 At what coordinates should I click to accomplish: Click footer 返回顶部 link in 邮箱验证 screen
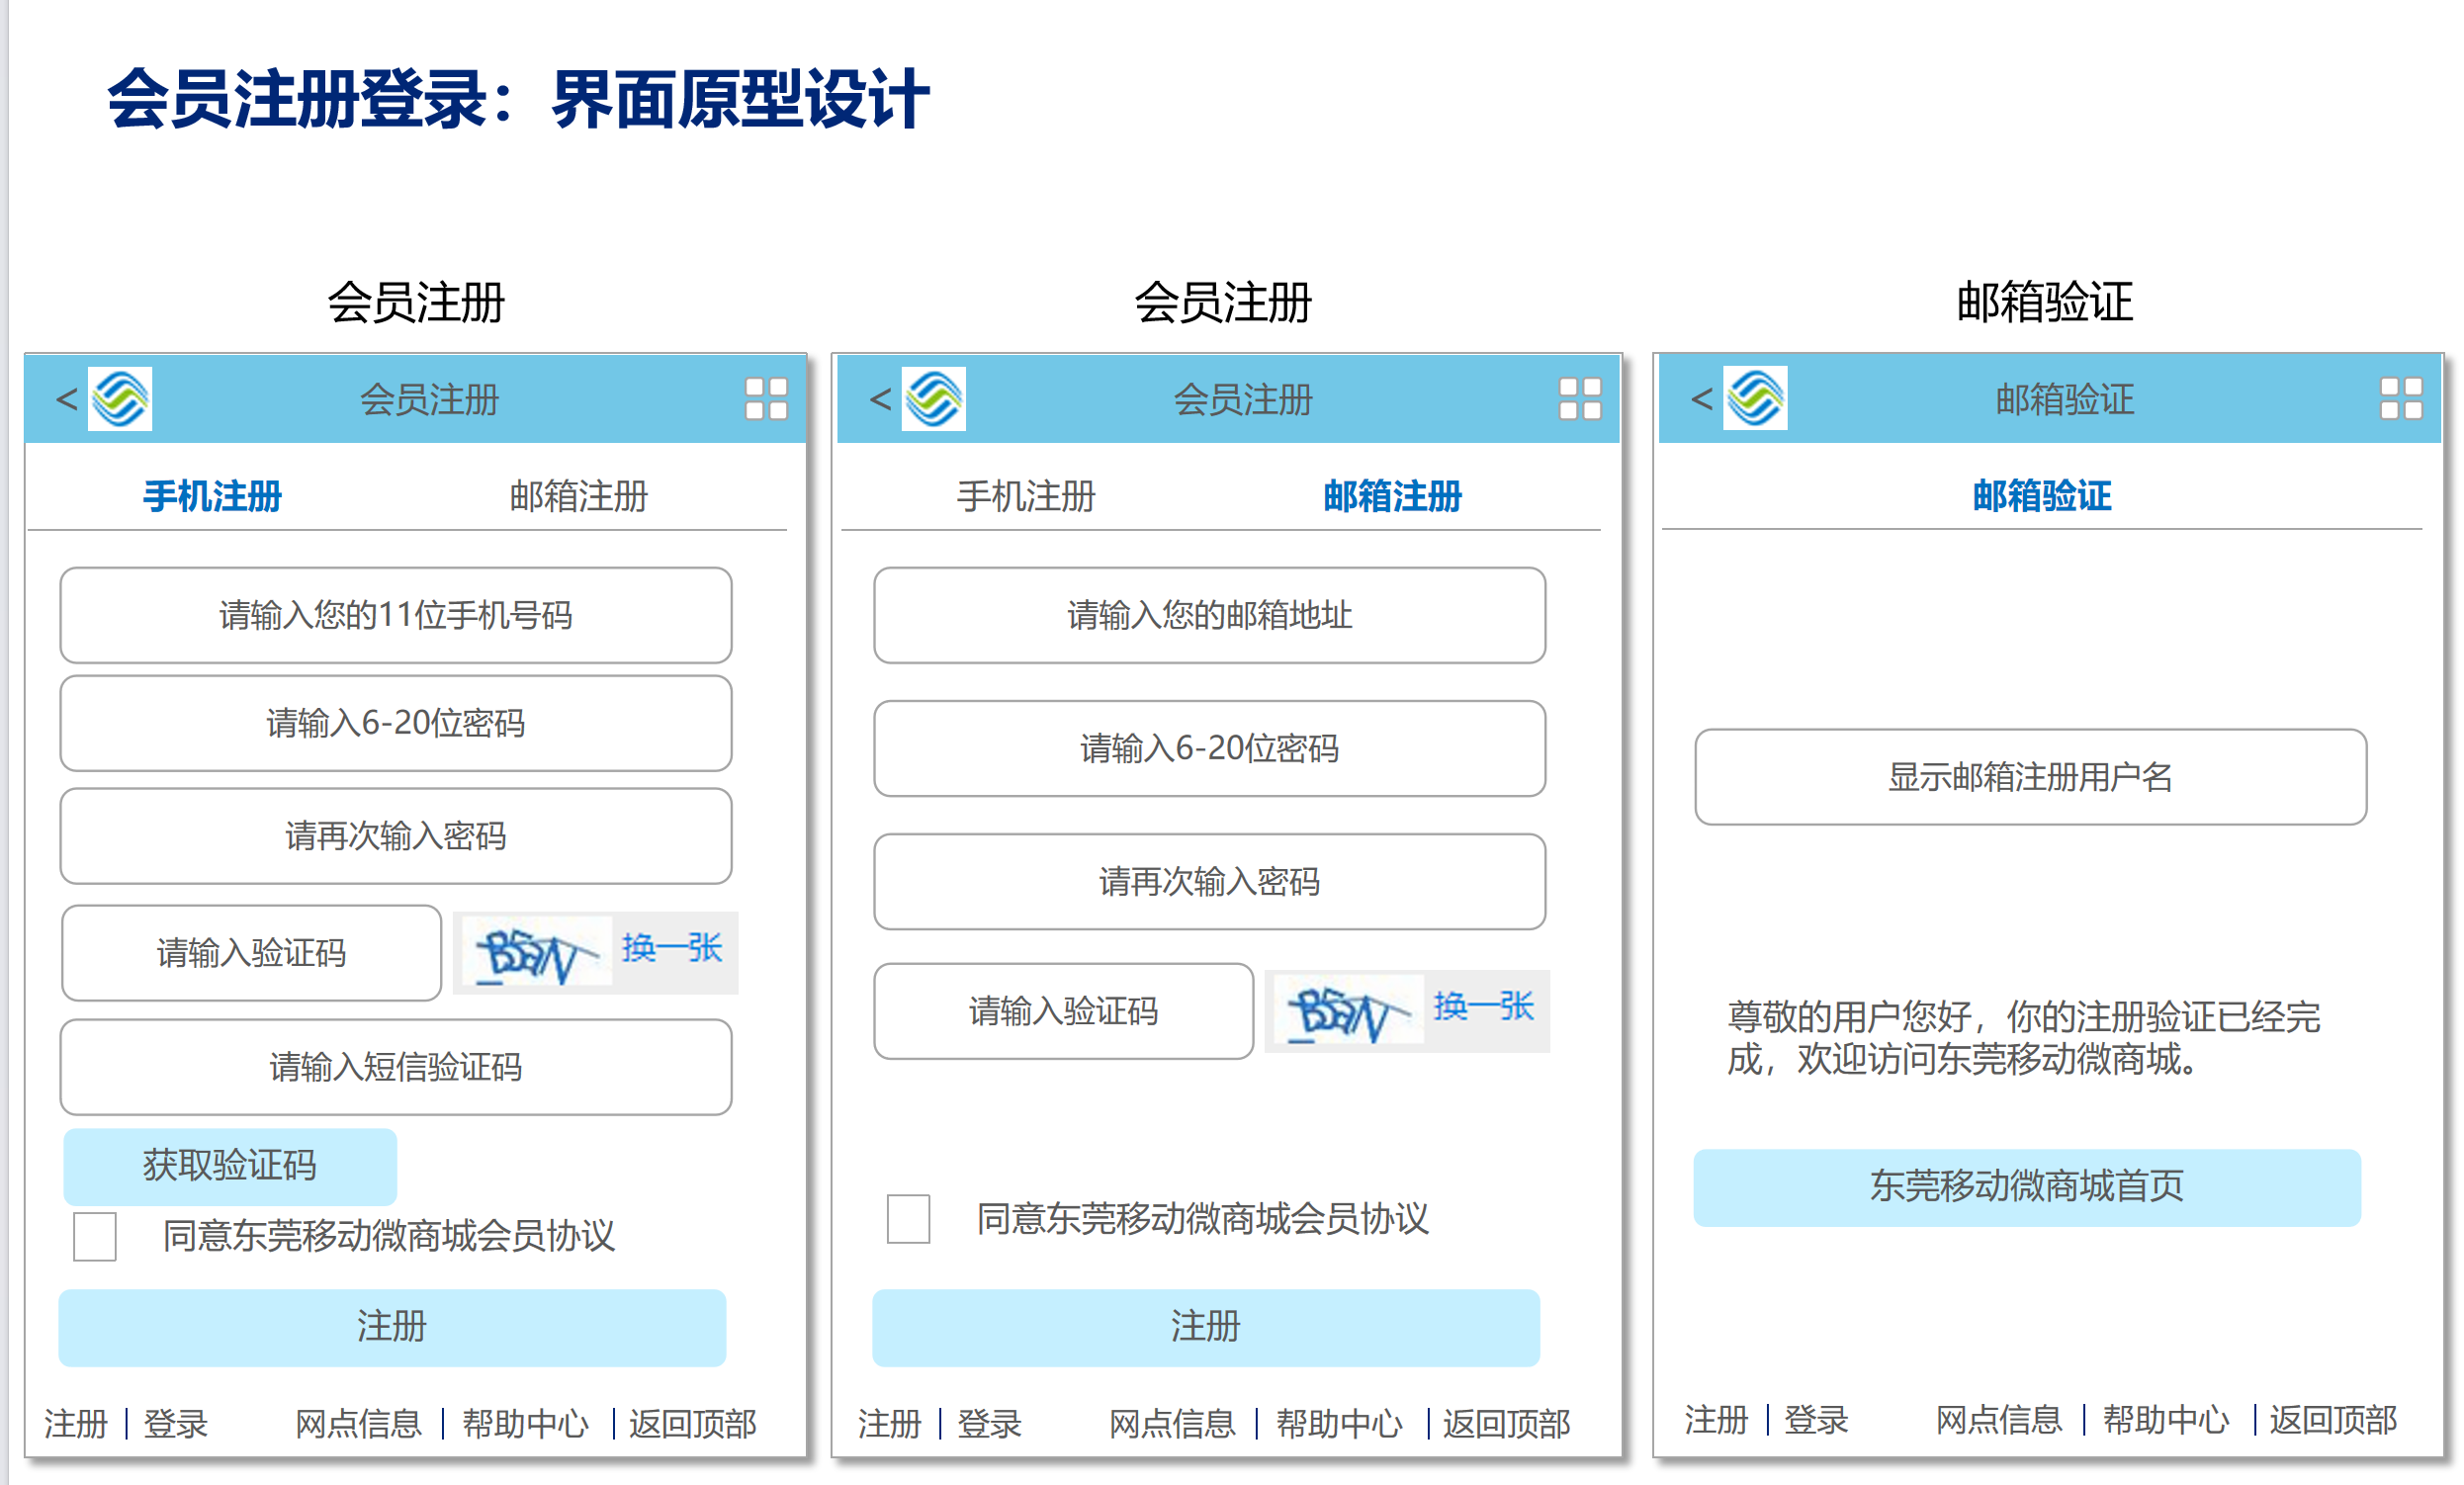2334,1420
